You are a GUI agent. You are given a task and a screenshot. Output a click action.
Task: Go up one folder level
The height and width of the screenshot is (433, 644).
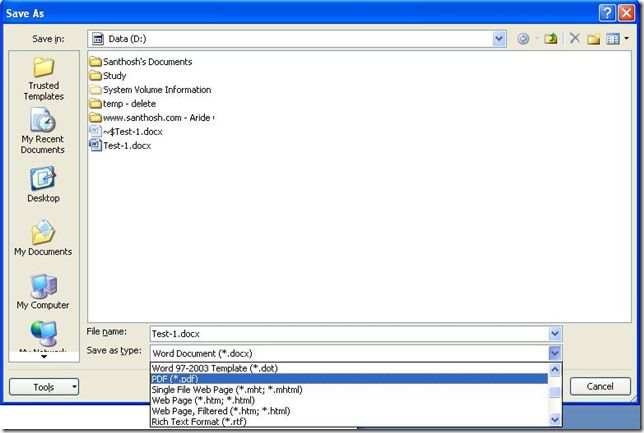coord(551,39)
